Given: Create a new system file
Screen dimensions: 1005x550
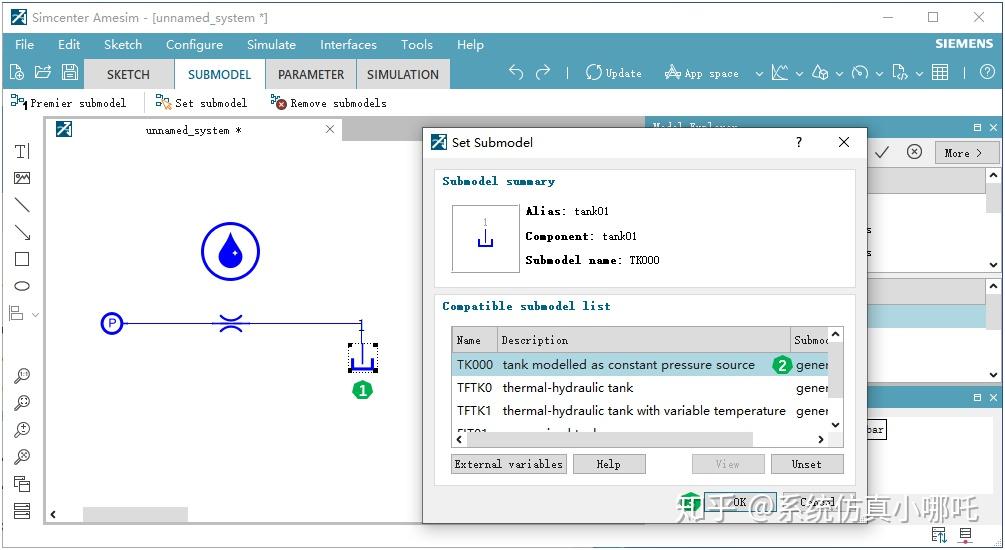Looking at the screenshot, I should [17, 72].
